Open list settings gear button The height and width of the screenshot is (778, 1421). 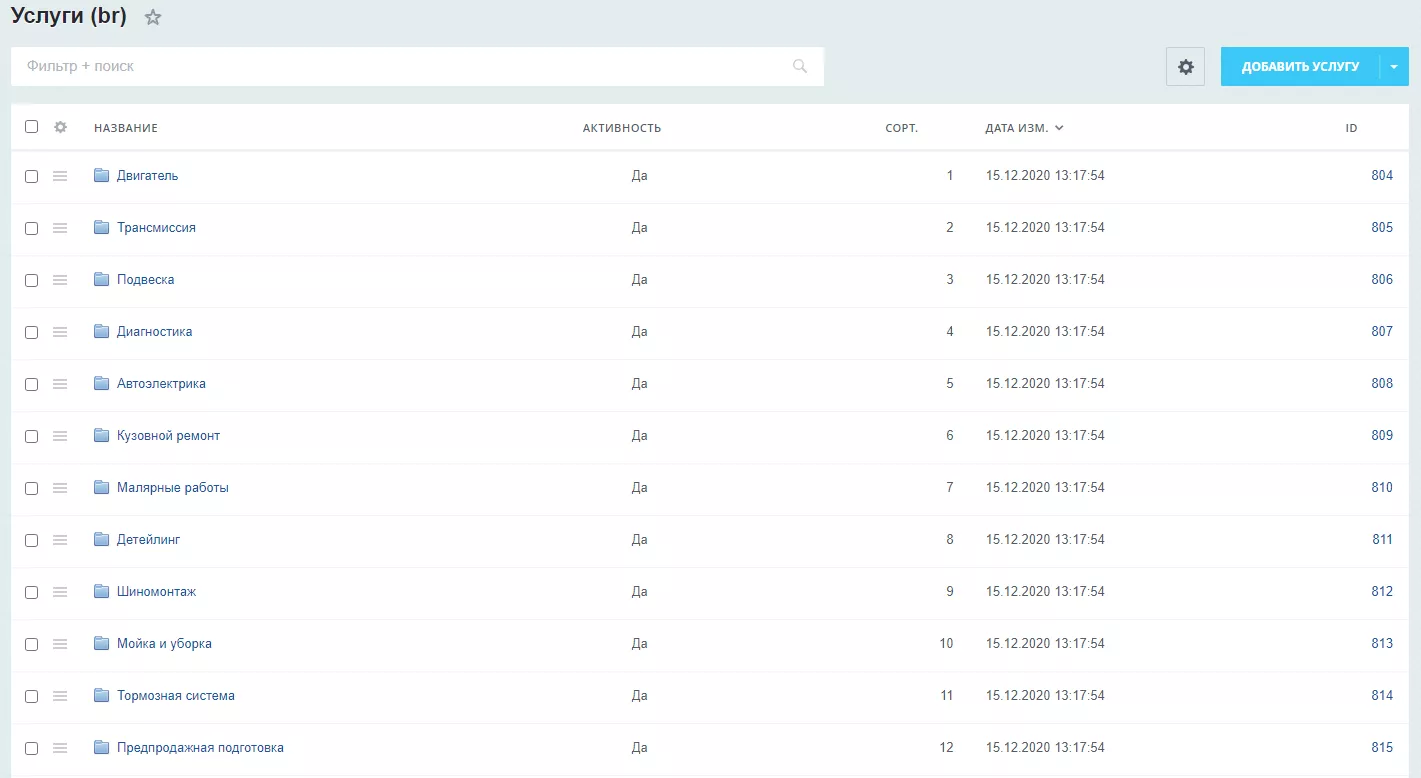click(1186, 67)
